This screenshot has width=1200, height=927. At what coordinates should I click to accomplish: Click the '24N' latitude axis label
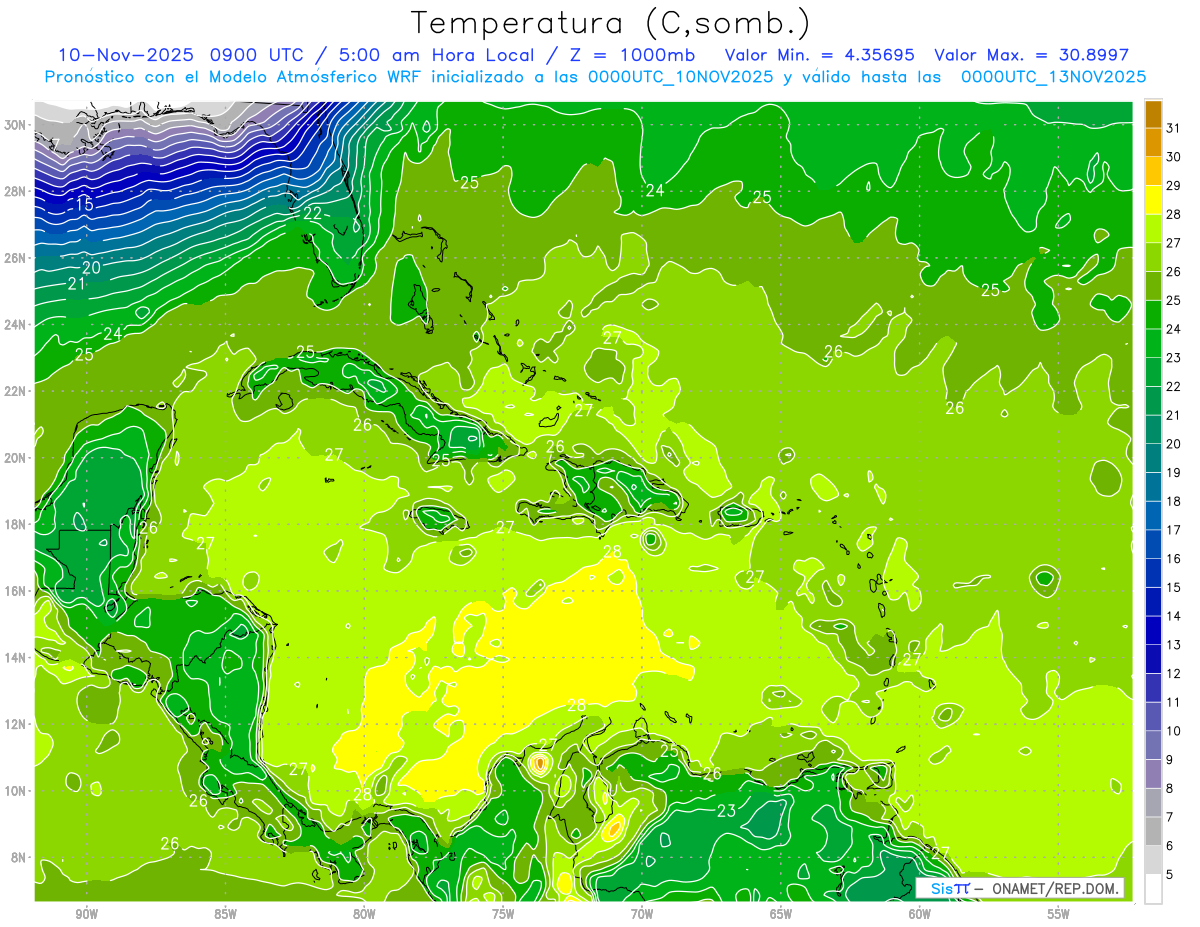[x=14, y=324]
